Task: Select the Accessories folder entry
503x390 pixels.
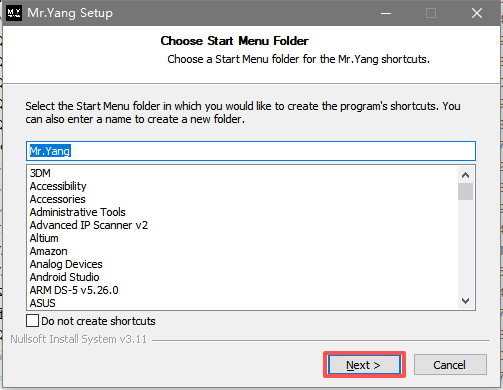Action: coord(58,199)
